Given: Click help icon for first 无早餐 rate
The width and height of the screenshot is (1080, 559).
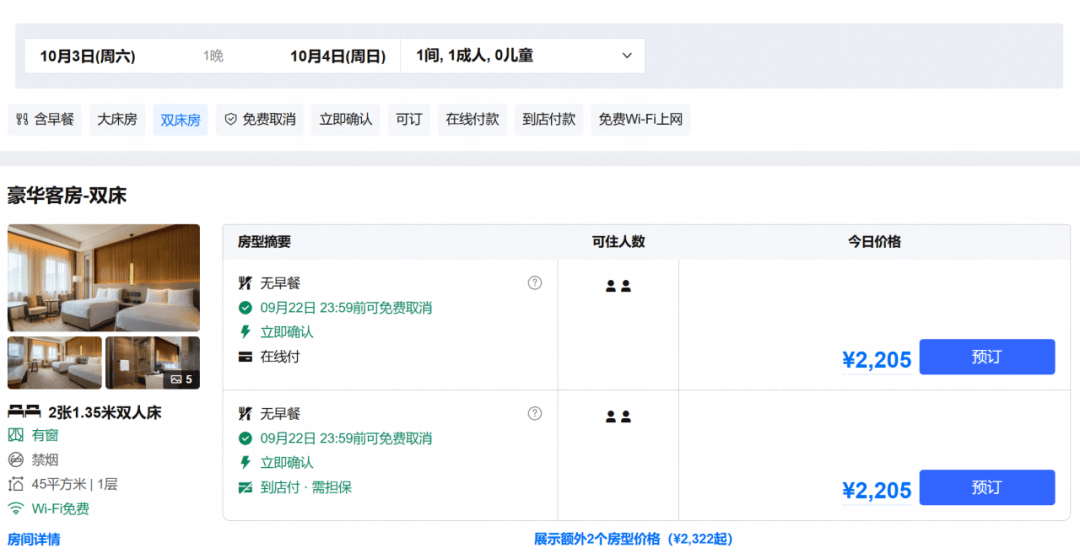Looking at the screenshot, I should (534, 283).
